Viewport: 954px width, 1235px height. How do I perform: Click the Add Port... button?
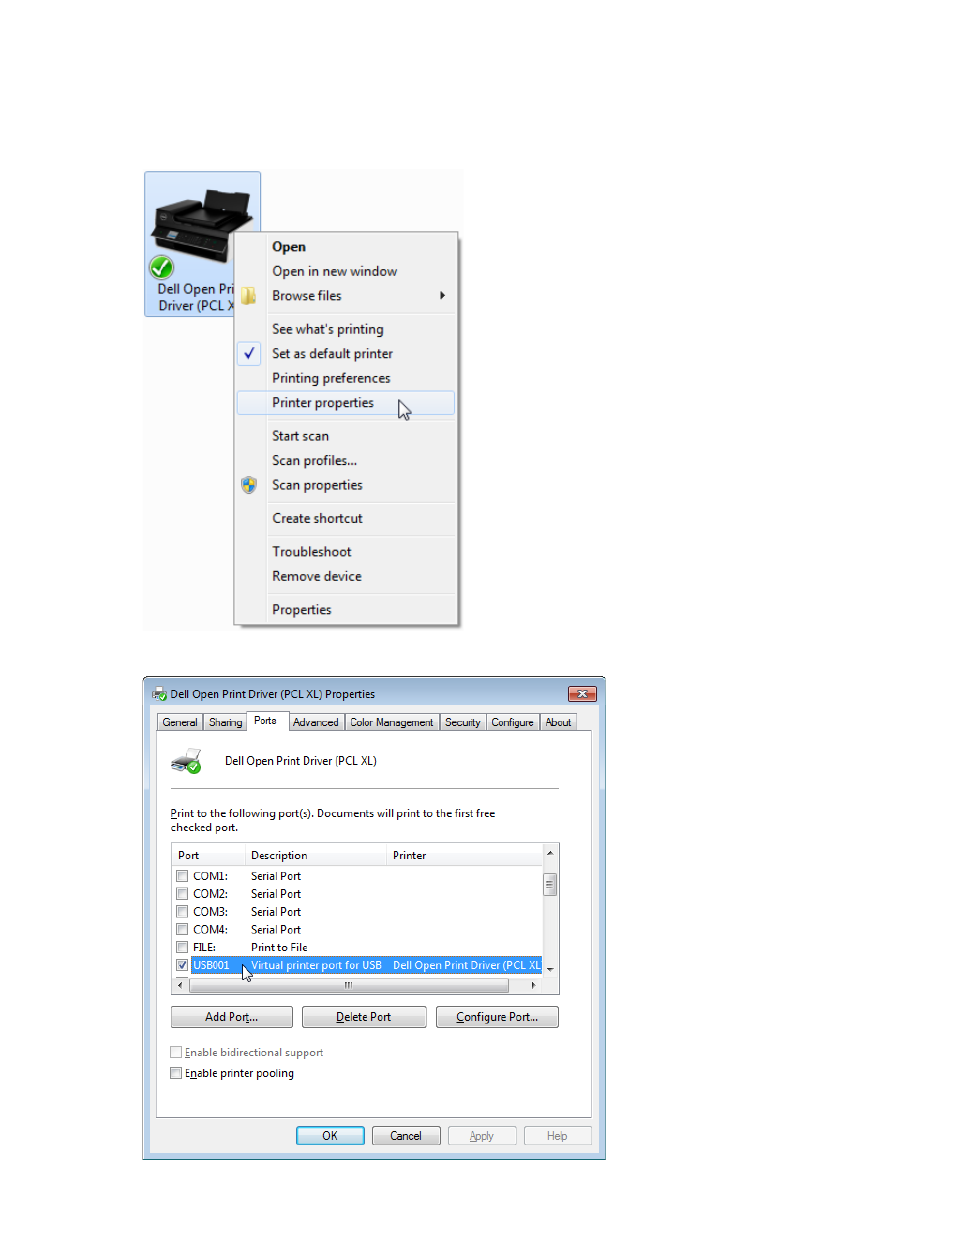[x=232, y=1017]
